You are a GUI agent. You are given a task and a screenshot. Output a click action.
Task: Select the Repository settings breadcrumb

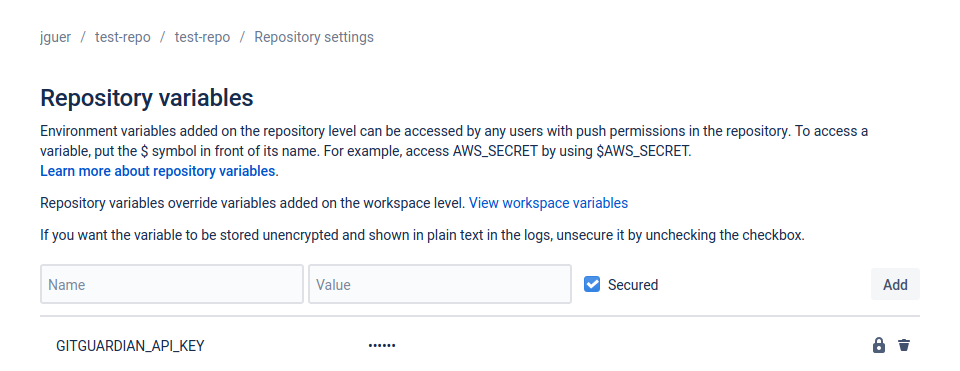click(314, 37)
